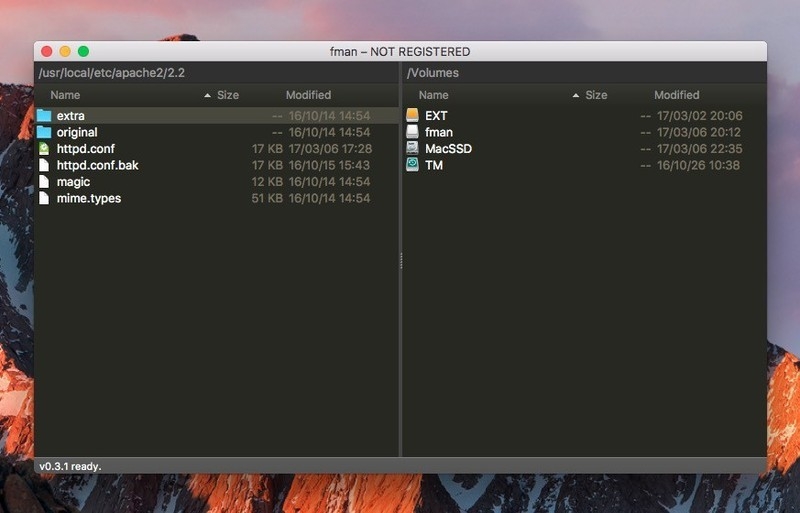Click the fman volume icon

412,132
